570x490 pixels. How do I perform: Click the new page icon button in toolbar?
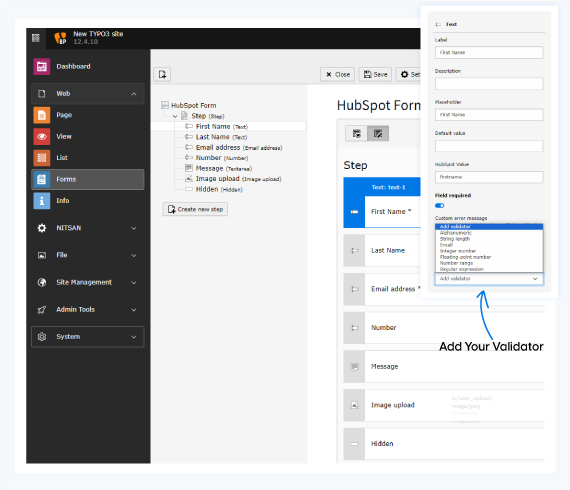pos(162,75)
